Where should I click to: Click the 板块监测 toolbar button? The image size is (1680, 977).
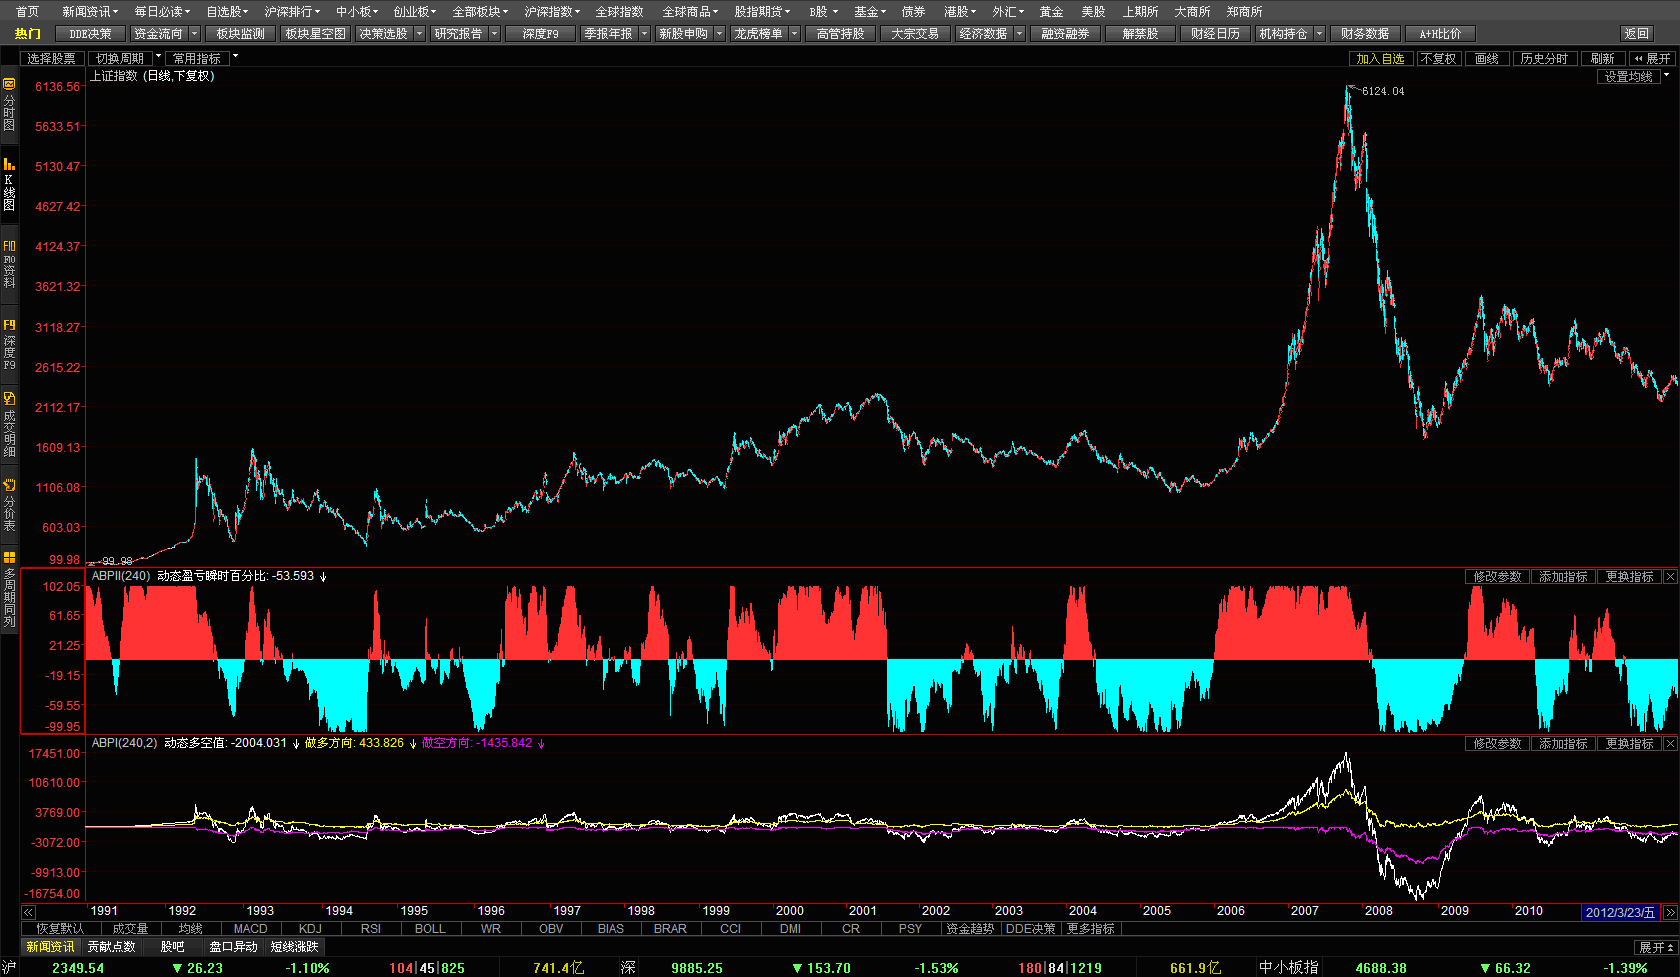(x=240, y=34)
